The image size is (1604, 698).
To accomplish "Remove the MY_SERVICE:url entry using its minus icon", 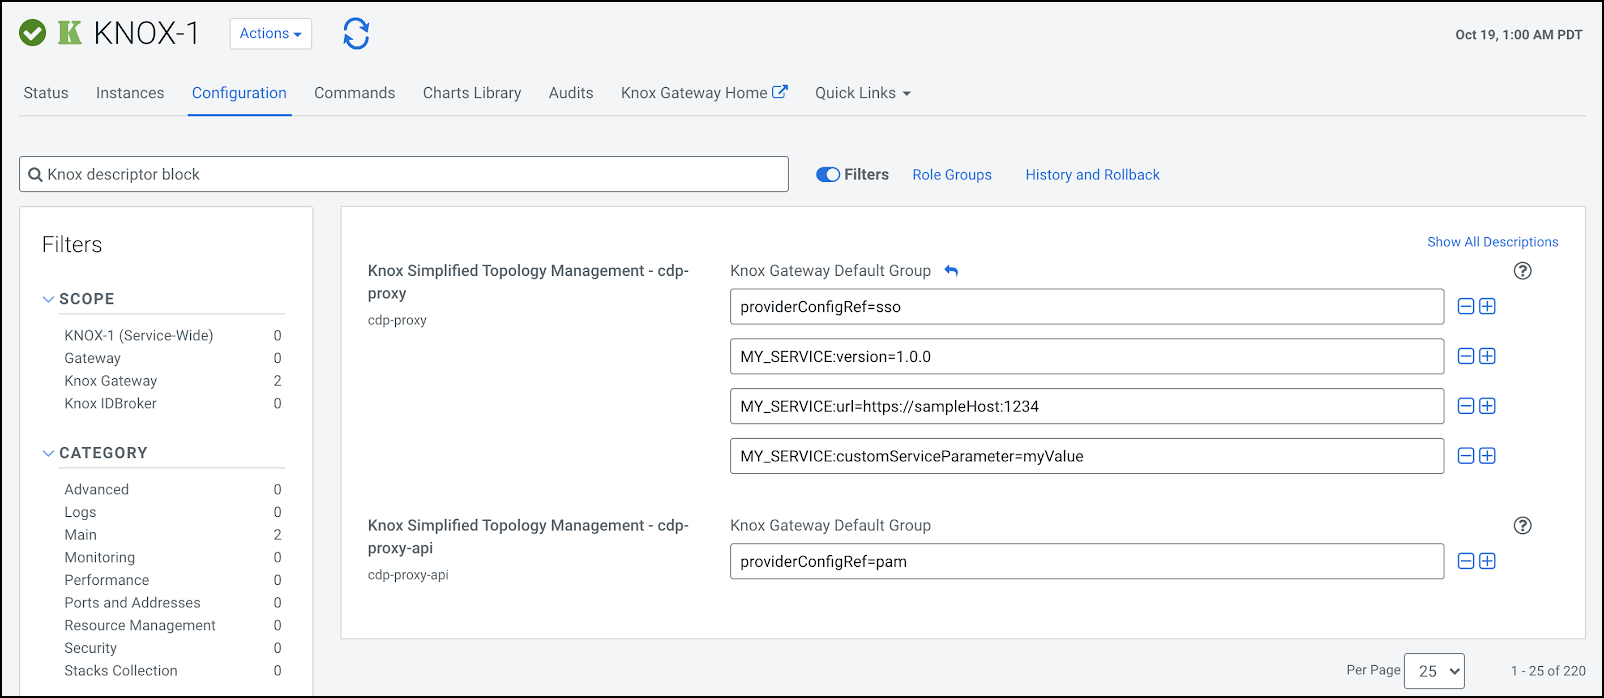I will pyautogui.click(x=1466, y=406).
